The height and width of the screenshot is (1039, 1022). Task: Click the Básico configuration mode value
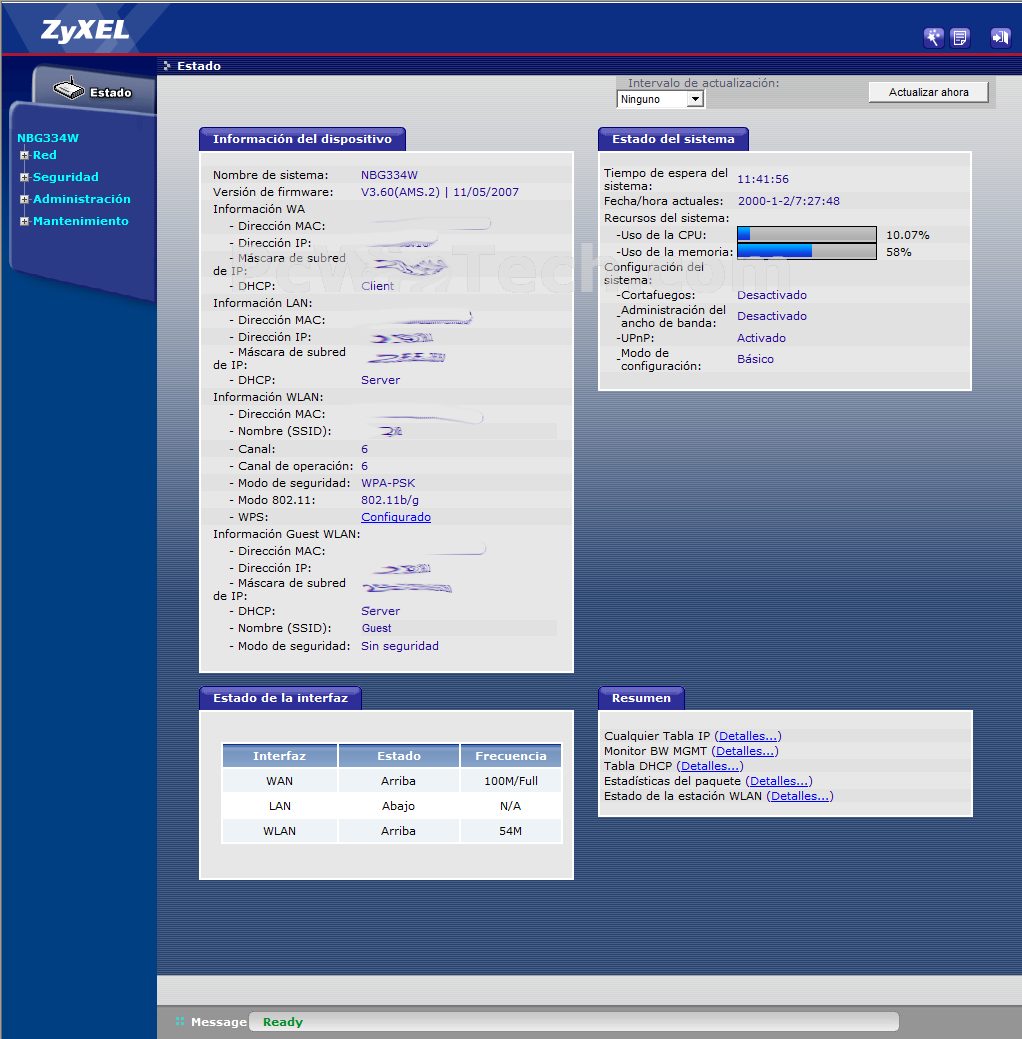[x=756, y=359]
